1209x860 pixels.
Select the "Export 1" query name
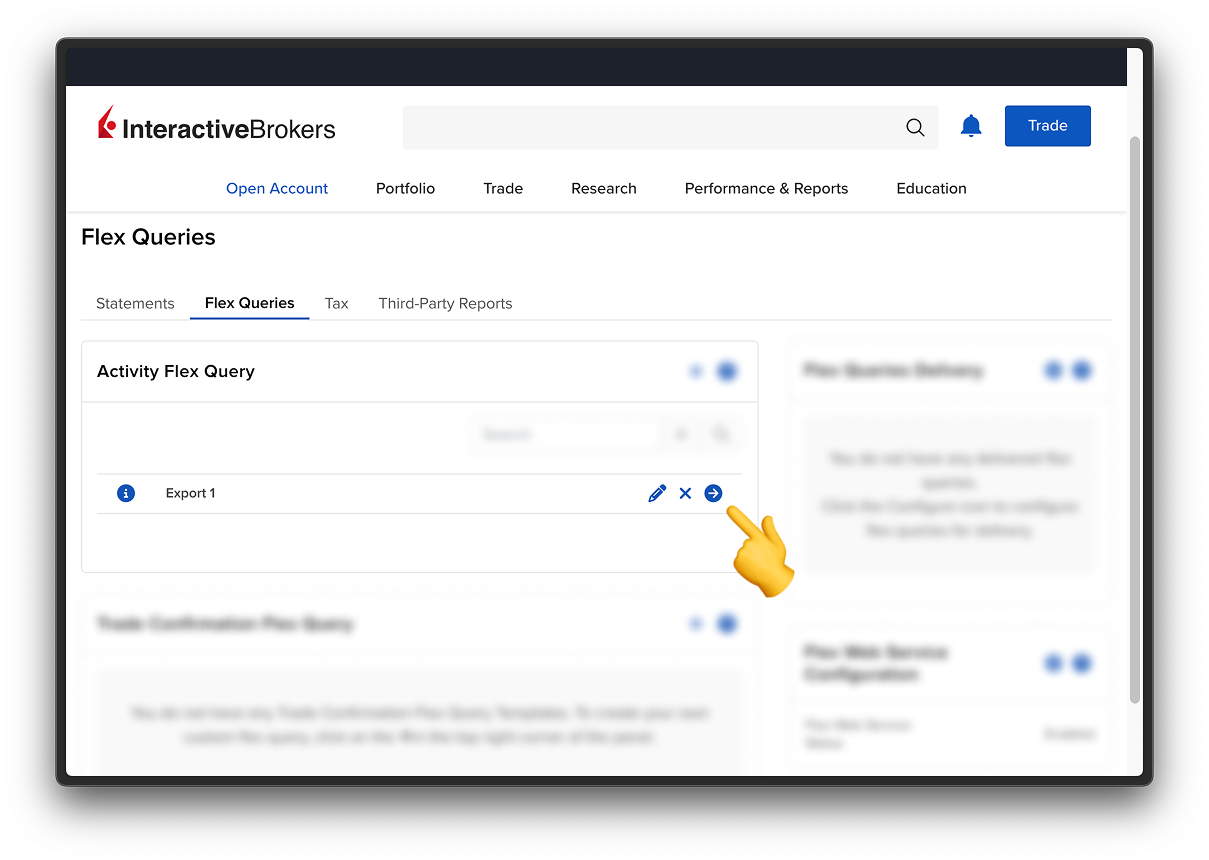[x=190, y=493]
